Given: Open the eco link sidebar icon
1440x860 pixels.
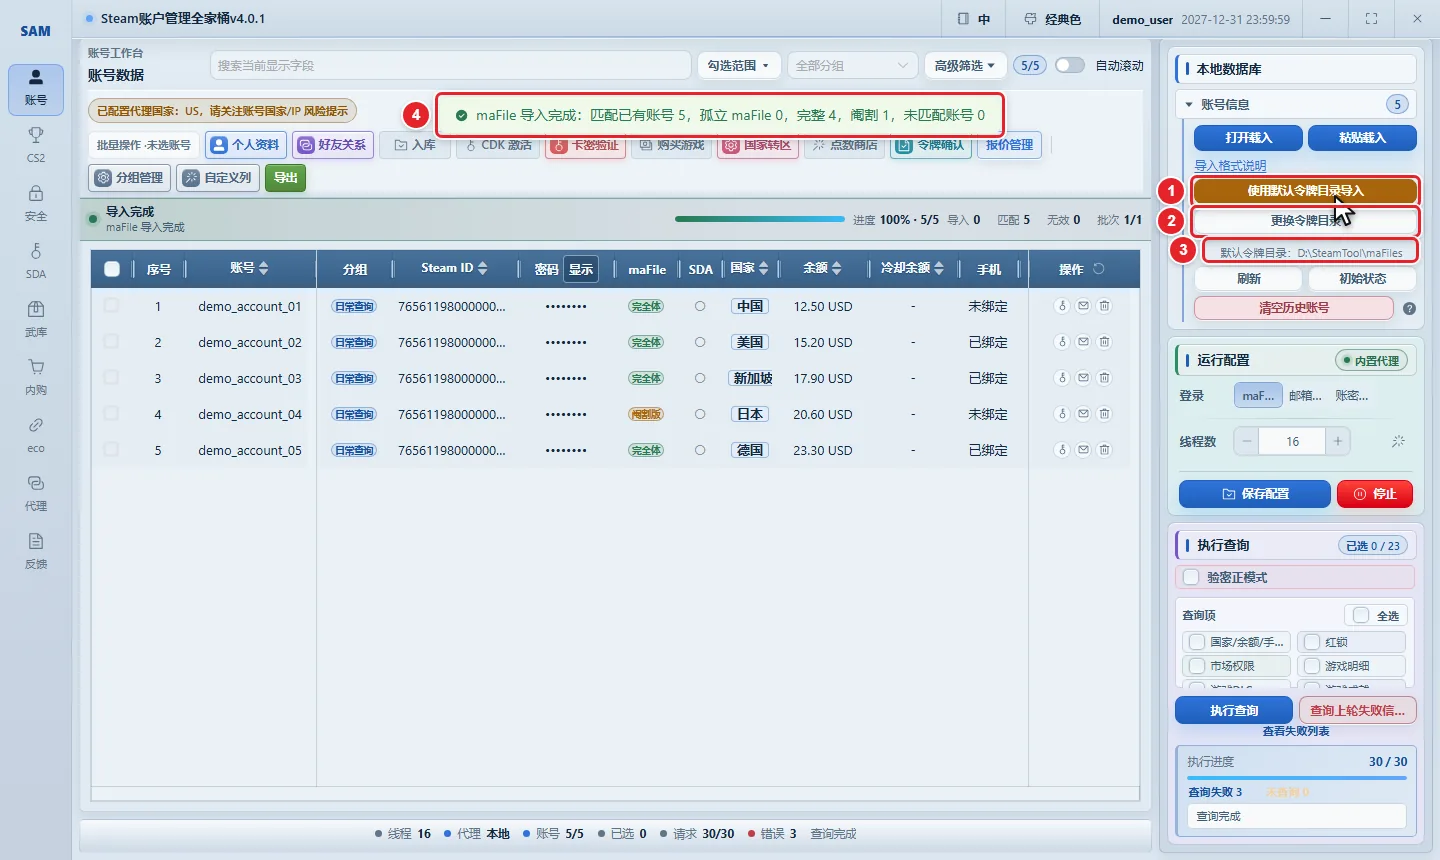Looking at the screenshot, I should pyautogui.click(x=36, y=434).
